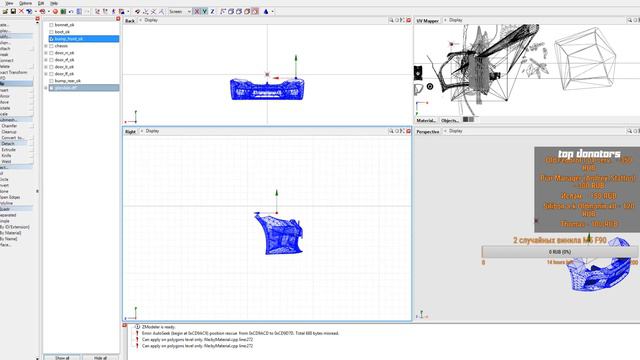
Task: Close the Back viewport with red icon
Action: (x=409, y=20)
